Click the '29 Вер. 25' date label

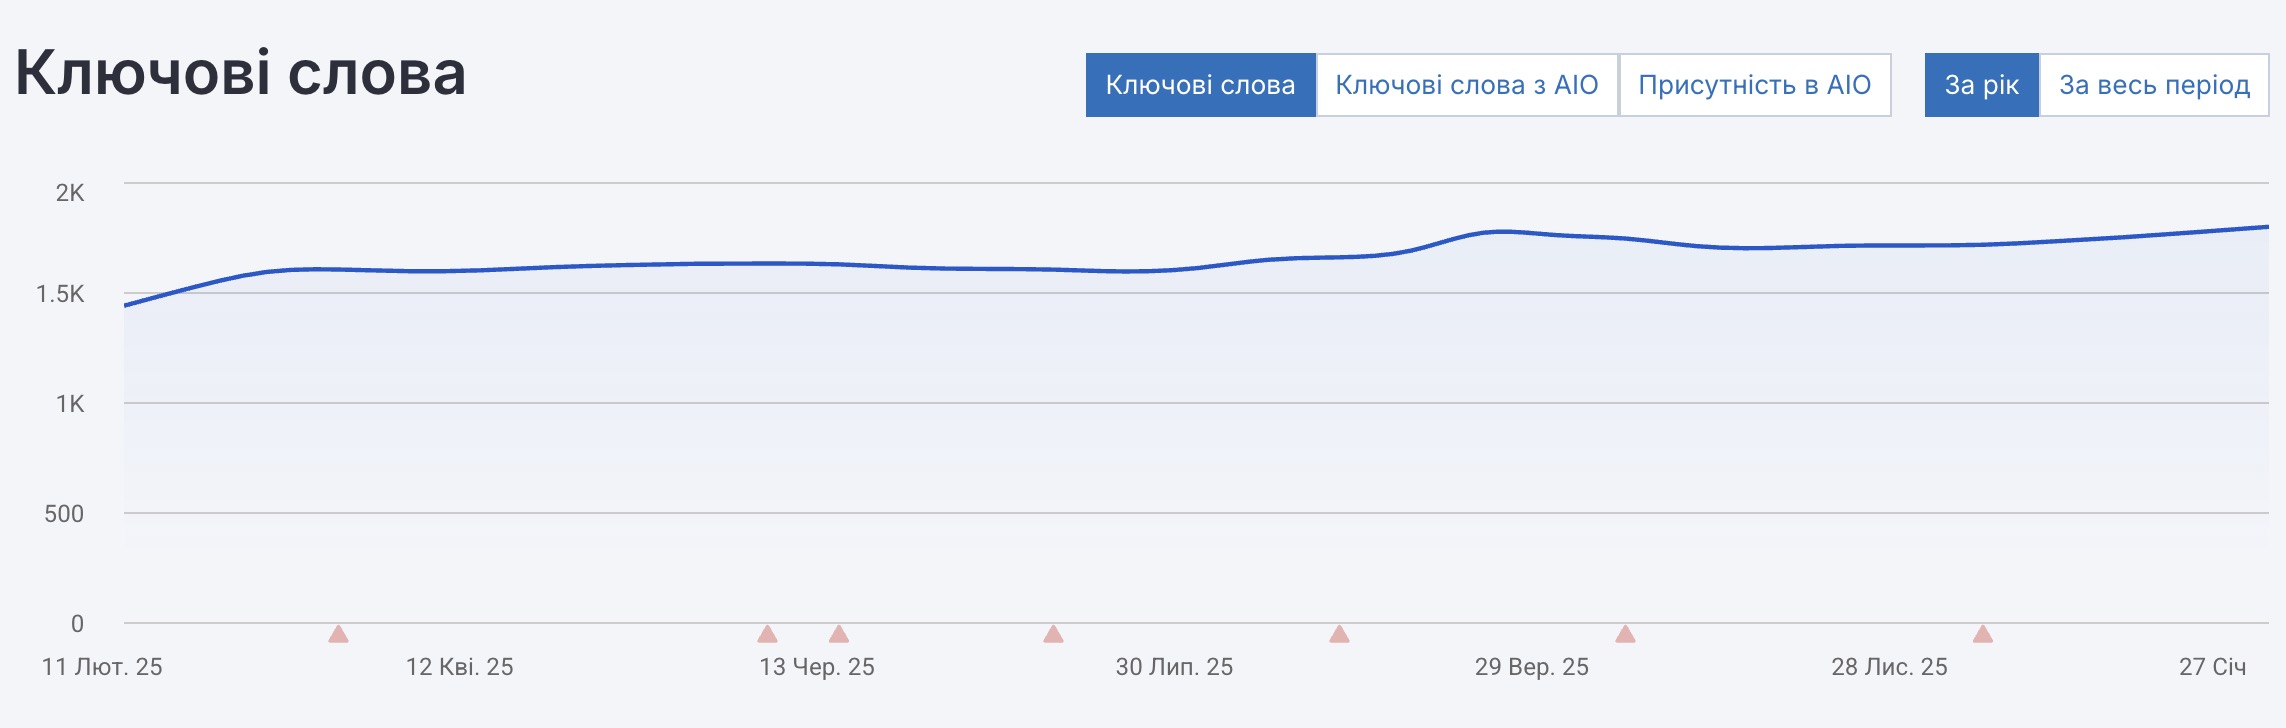click(x=1531, y=667)
